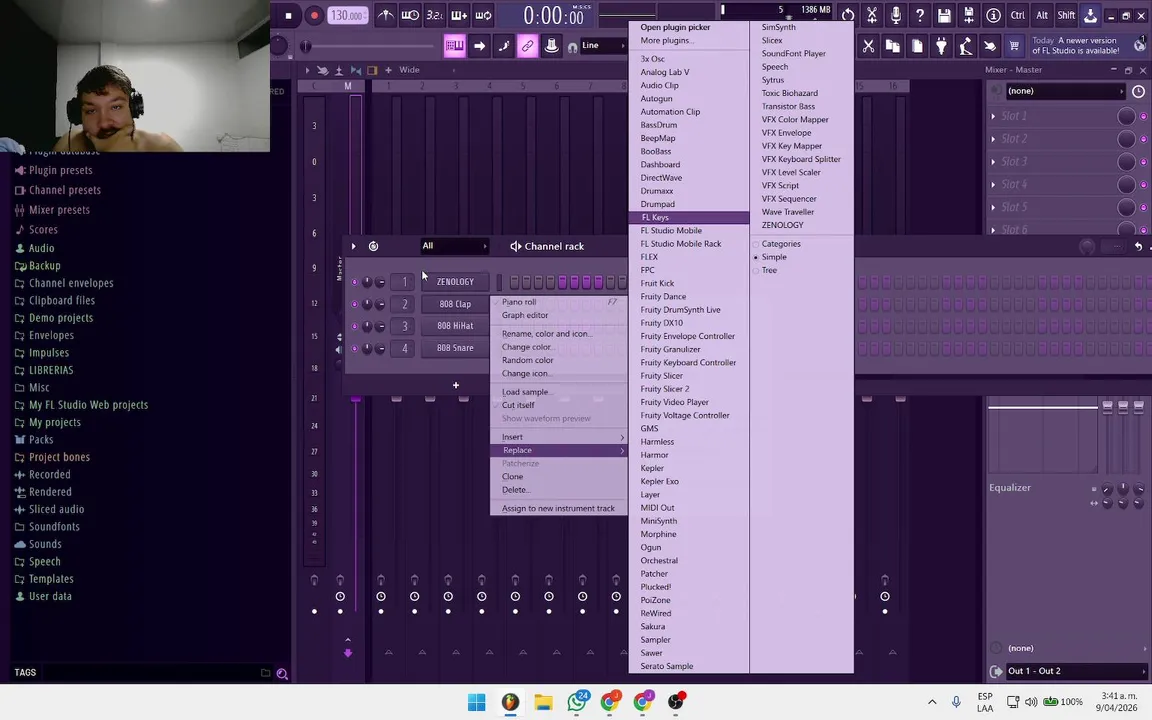
Task: Click the plus button to add channel
Action: [x=456, y=385]
